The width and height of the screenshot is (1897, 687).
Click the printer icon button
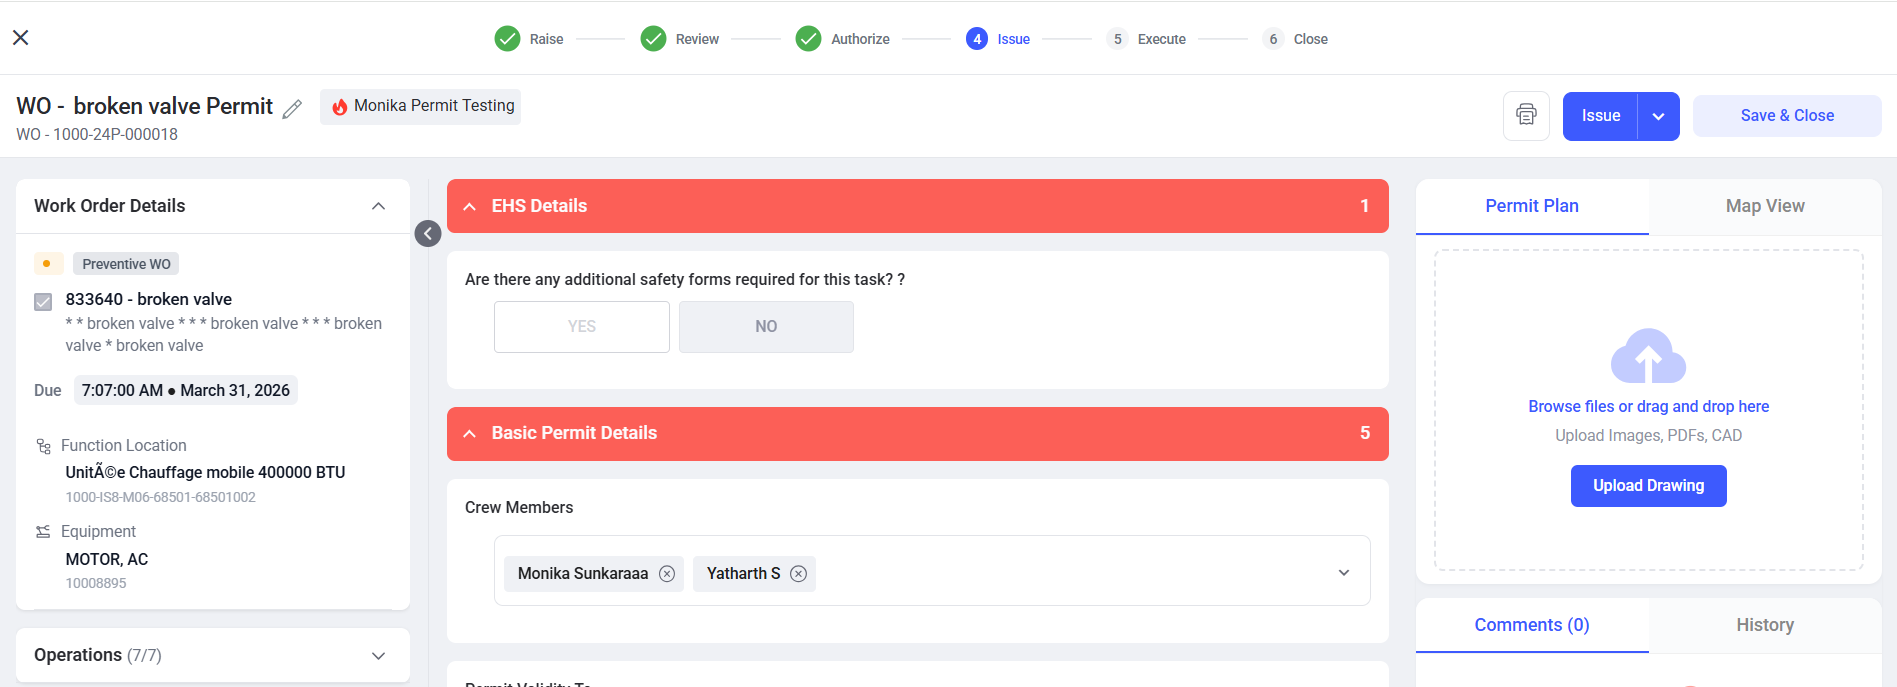pyautogui.click(x=1526, y=115)
